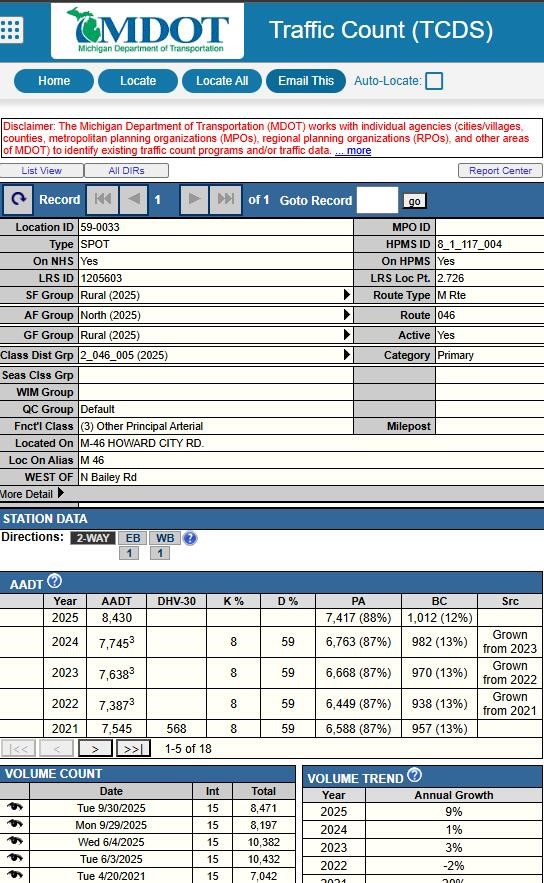544x883 pixels.
Task: Open the Volume Trend help icon
Action: pyautogui.click(x=414, y=775)
